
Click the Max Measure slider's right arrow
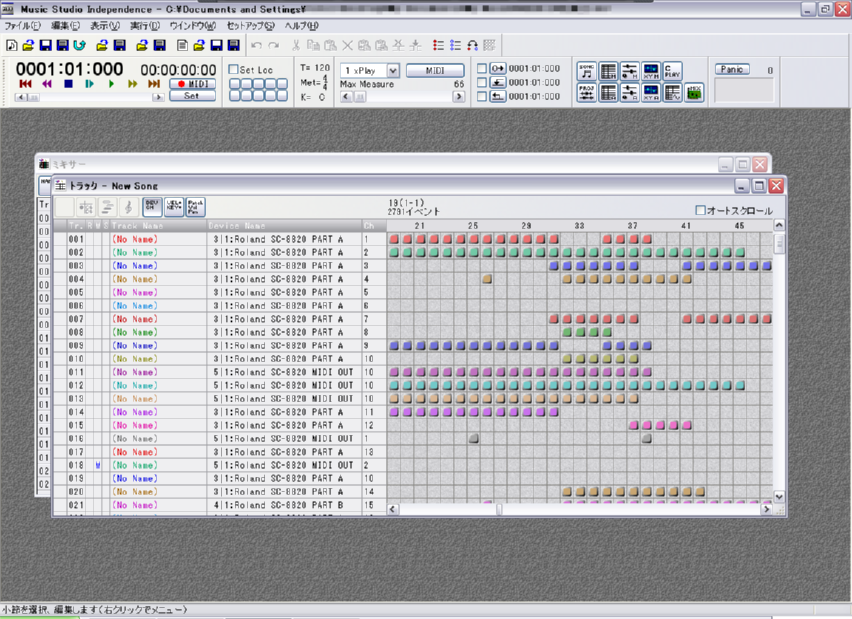point(459,97)
